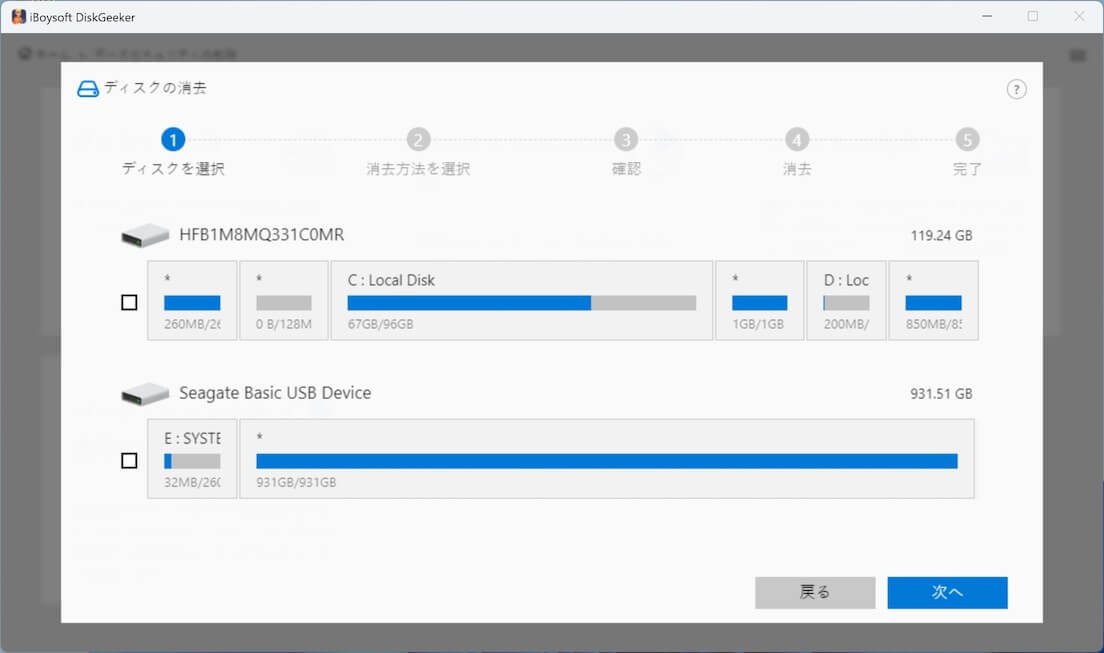
Task: Click the disk erase header icon
Action: click(x=87, y=89)
